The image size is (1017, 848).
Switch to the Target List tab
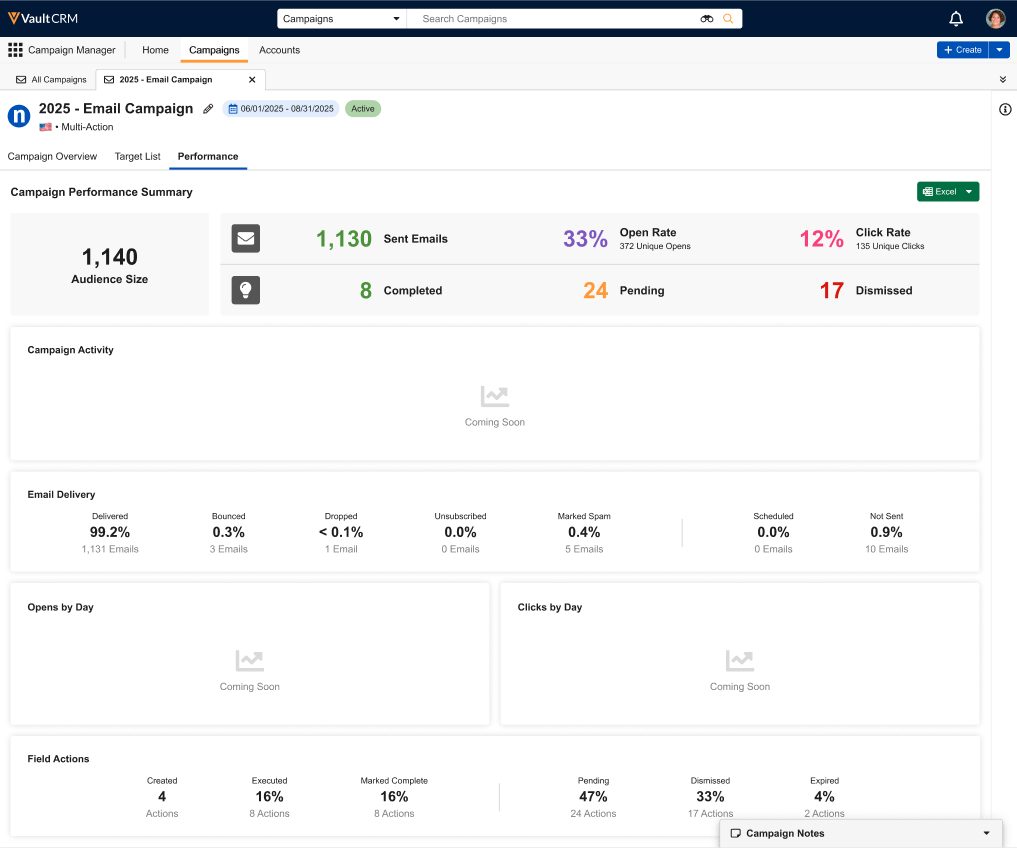point(137,157)
